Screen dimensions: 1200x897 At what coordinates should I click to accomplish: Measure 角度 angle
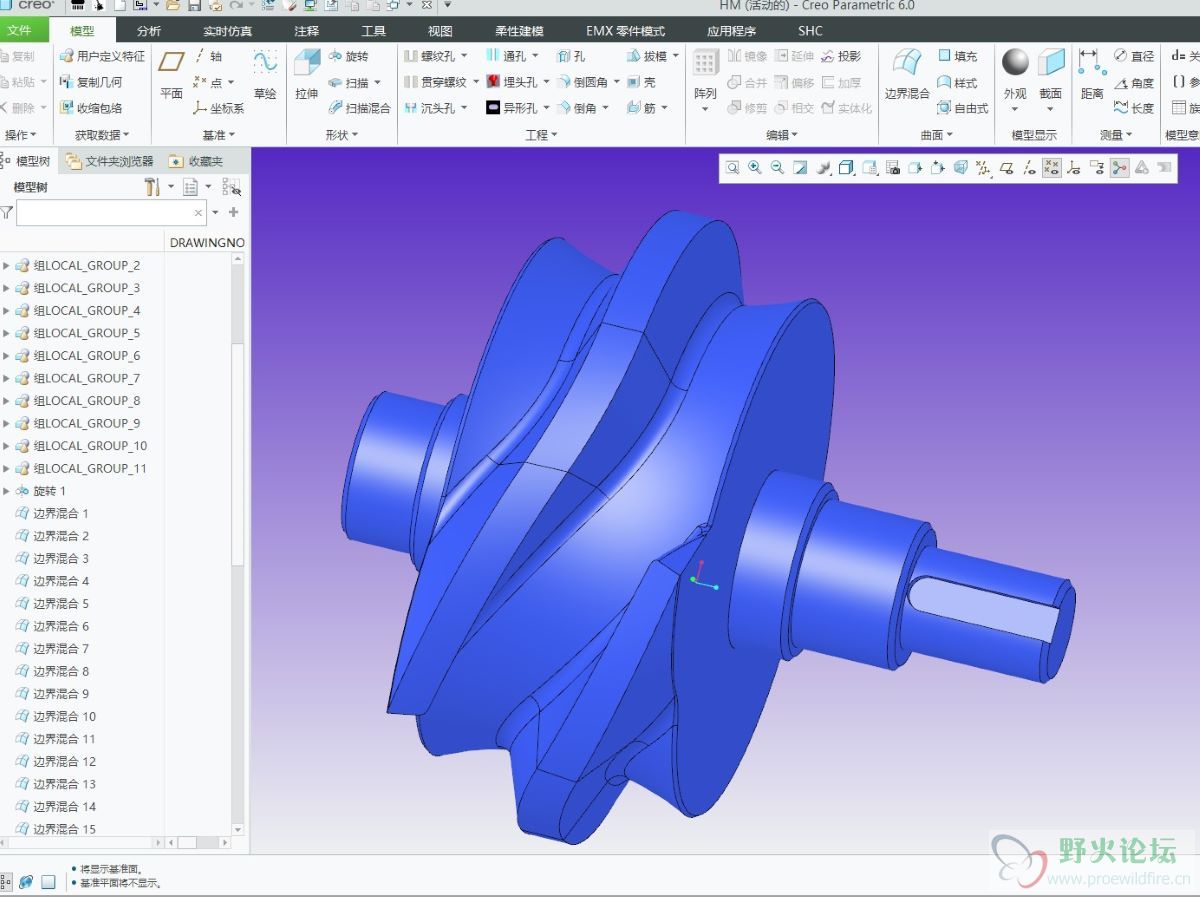pyautogui.click(x=1134, y=82)
